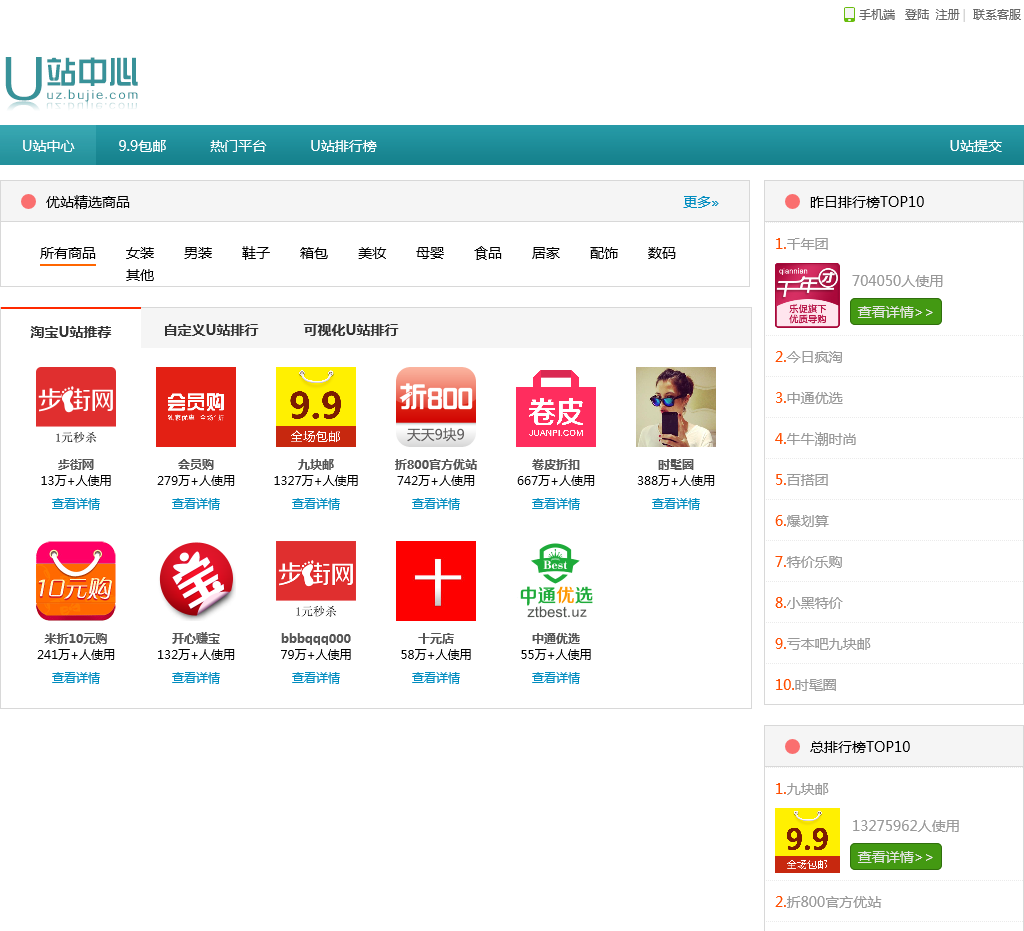This screenshot has height=931, width=1024.
Task: Select the 箱包 category
Action: [x=313, y=253]
